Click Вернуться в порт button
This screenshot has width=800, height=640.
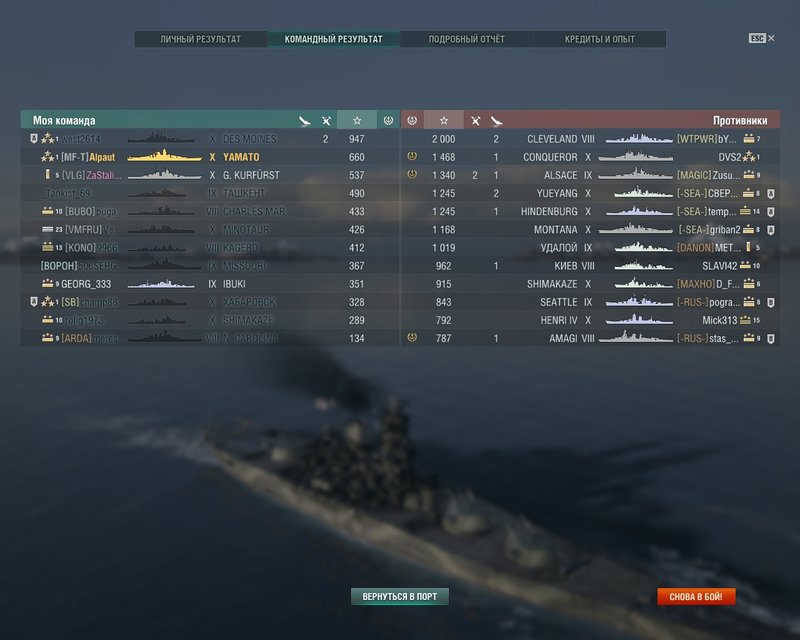click(399, 596)
